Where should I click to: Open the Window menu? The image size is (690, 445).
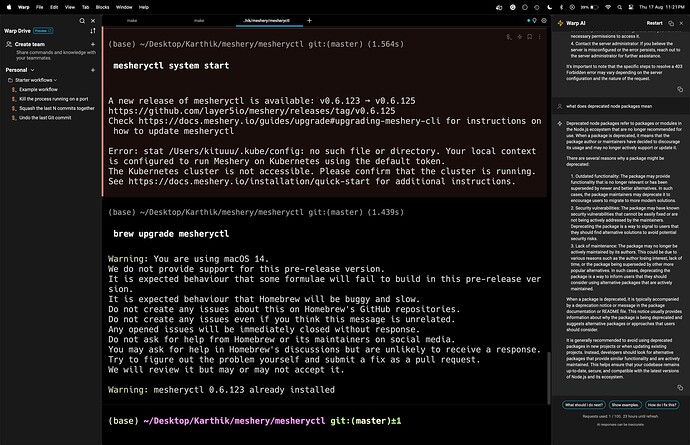point(124,7)
